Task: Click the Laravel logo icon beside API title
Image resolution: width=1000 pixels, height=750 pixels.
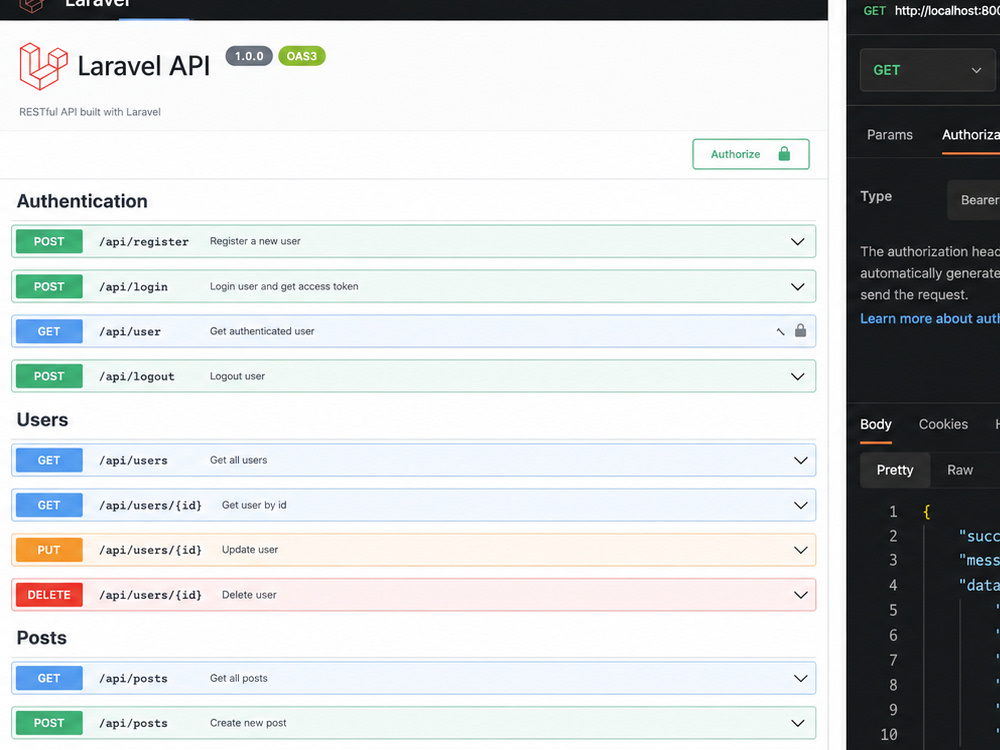Action: [43, 66]
